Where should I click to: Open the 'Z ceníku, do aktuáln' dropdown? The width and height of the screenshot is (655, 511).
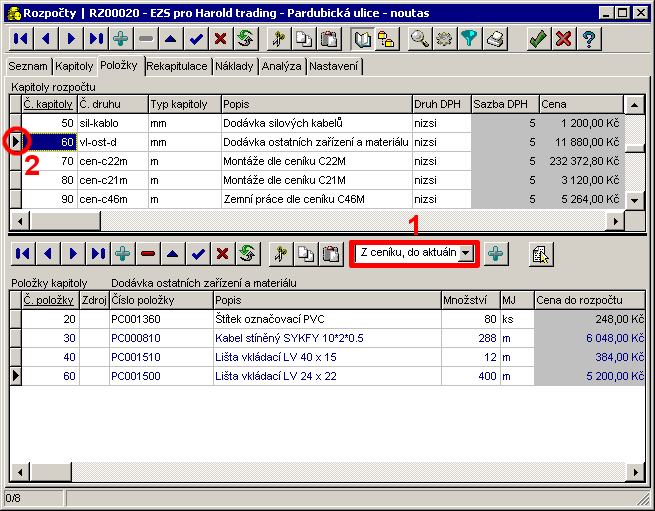pyautogui.click(x=465, y=253)
